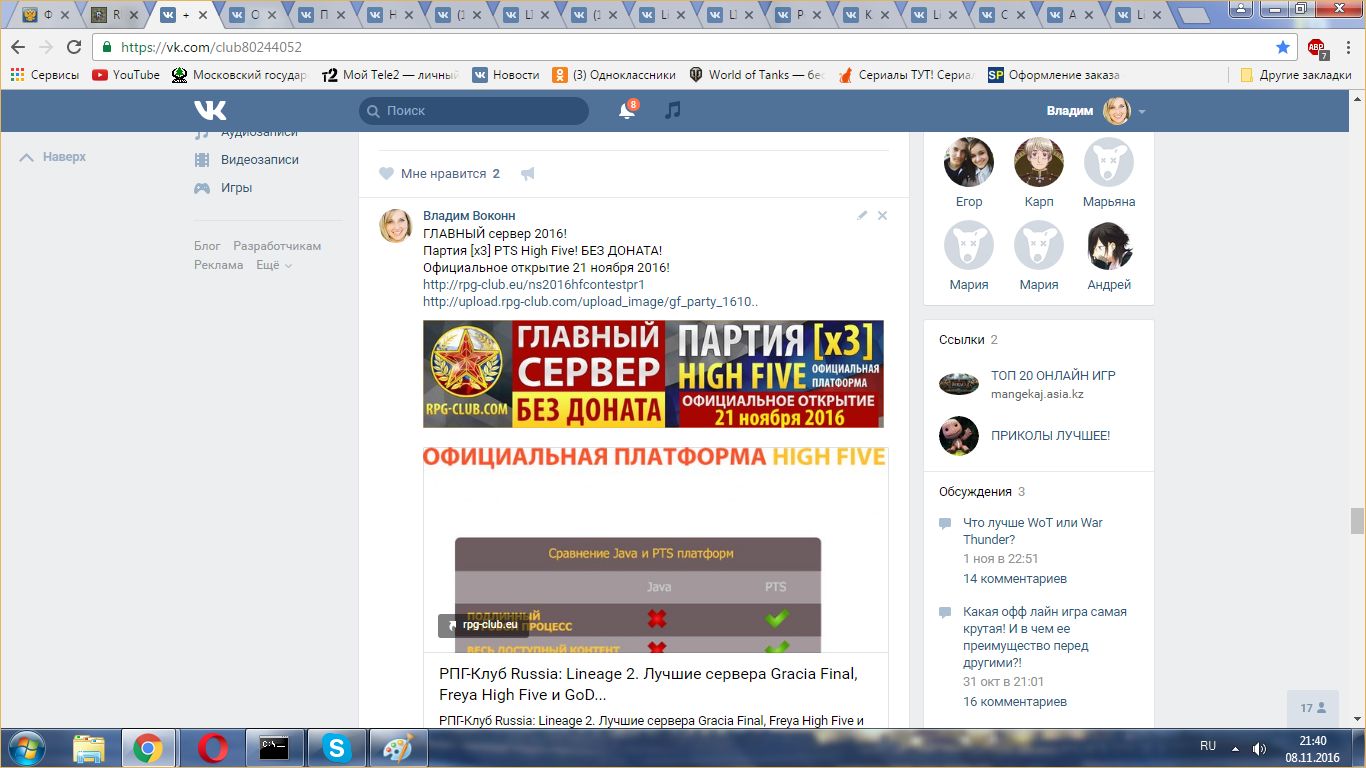1366x768 pixels.
Task: Click the VK logo in the header
Action: pyautogui.click(x=210, y=110)
